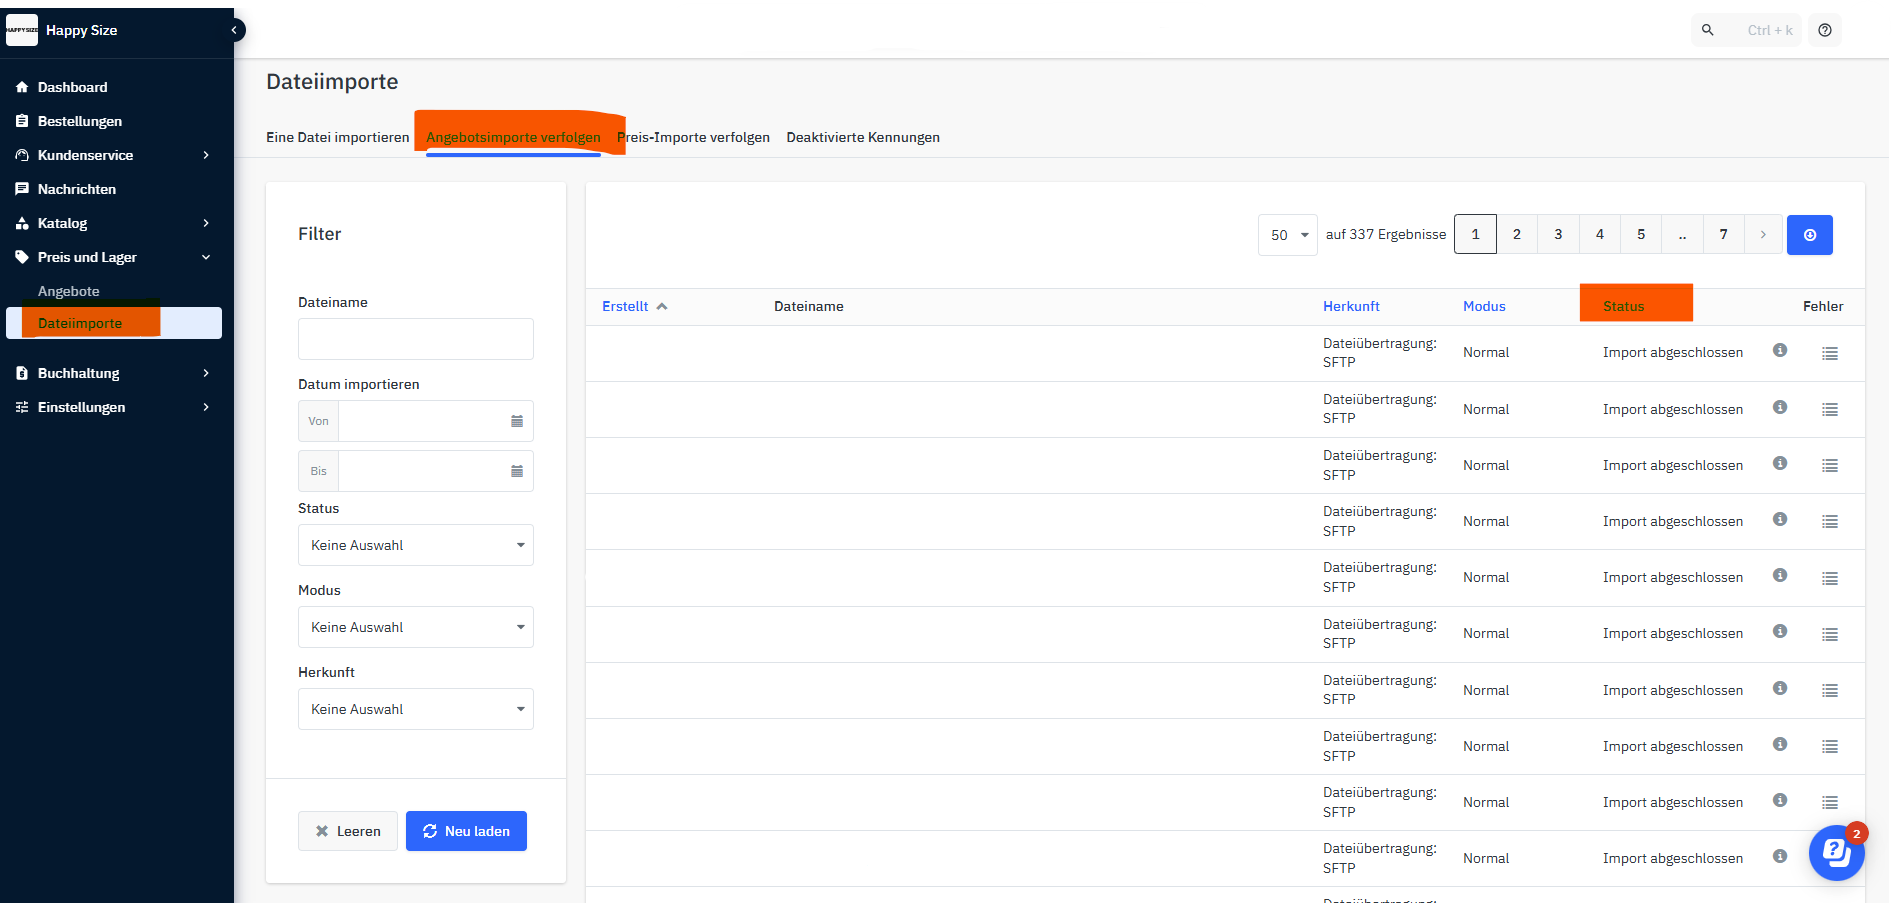Image resolution: width=1891 pixels, height=903 pixels.
Task: Open the Status filter dropdown
Action: pyautogui.click(x=415, y=545)
